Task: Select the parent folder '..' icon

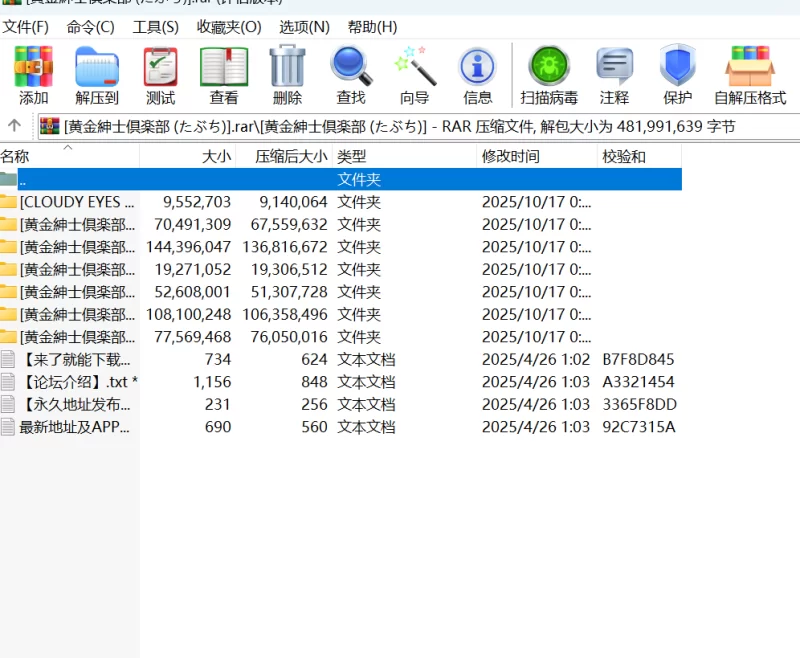Action: point(9,179)
